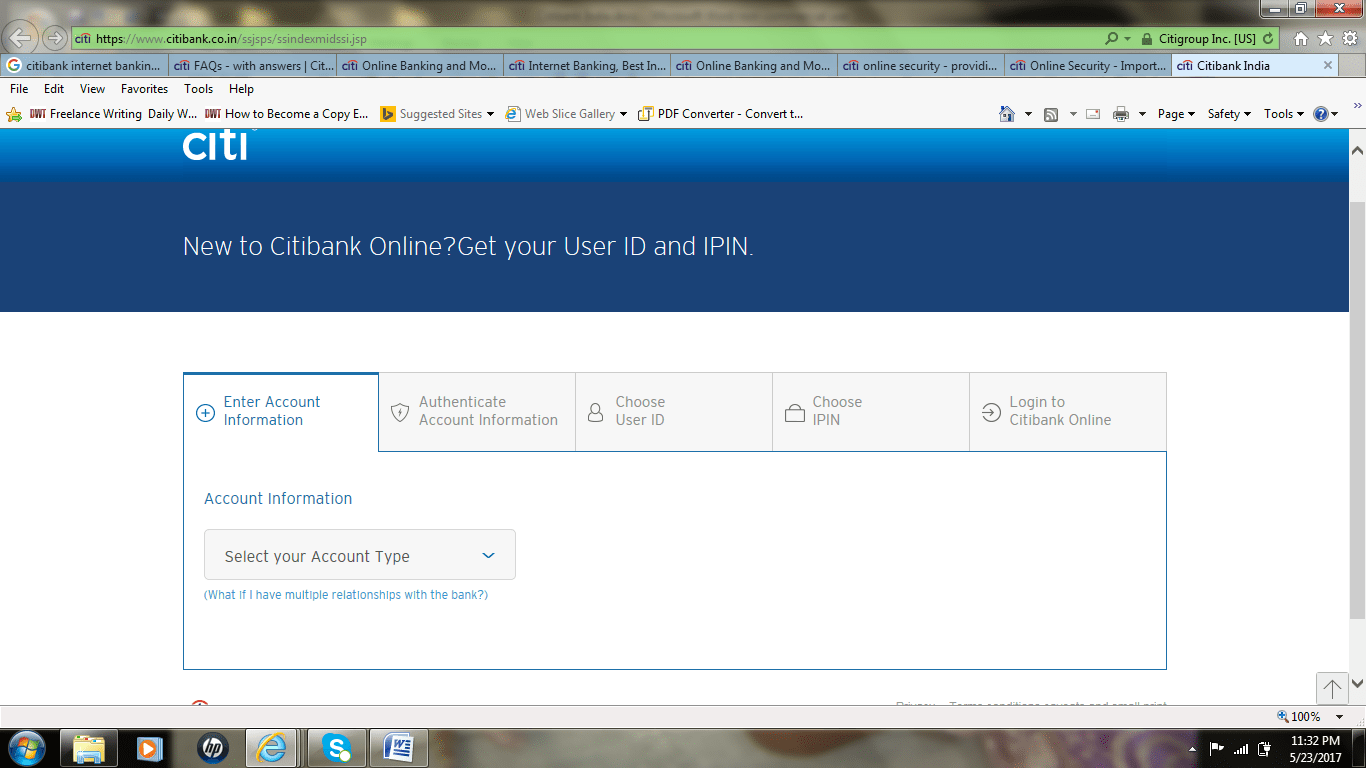Click the address bar search magnifier icon

pos(1111,39)
